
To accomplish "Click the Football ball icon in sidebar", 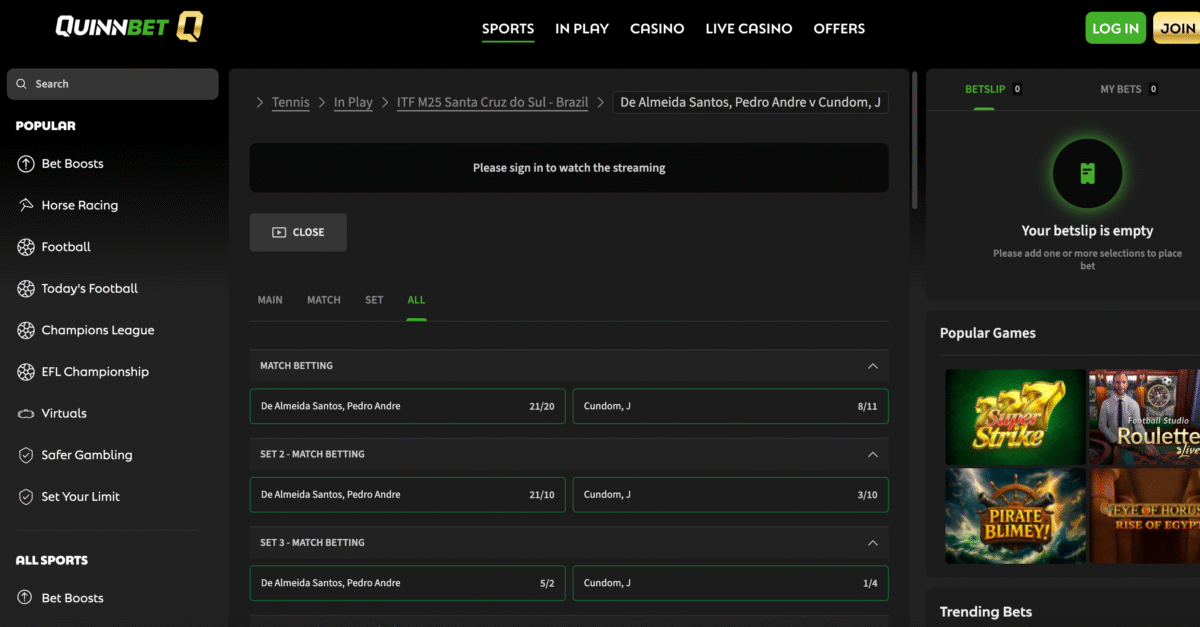I will point(26,247).
